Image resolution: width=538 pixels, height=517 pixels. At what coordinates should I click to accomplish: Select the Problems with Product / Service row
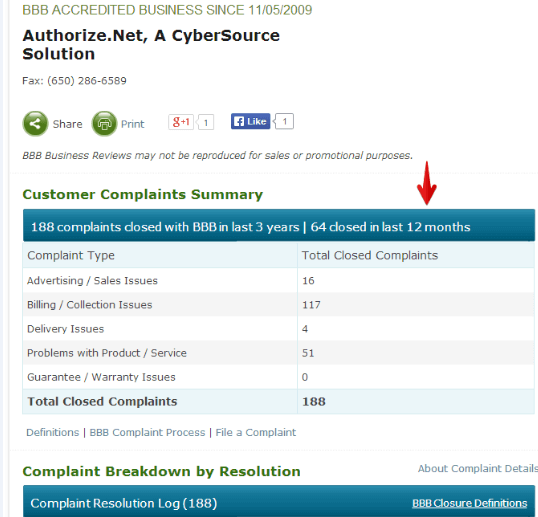click(x=278, y=353)
